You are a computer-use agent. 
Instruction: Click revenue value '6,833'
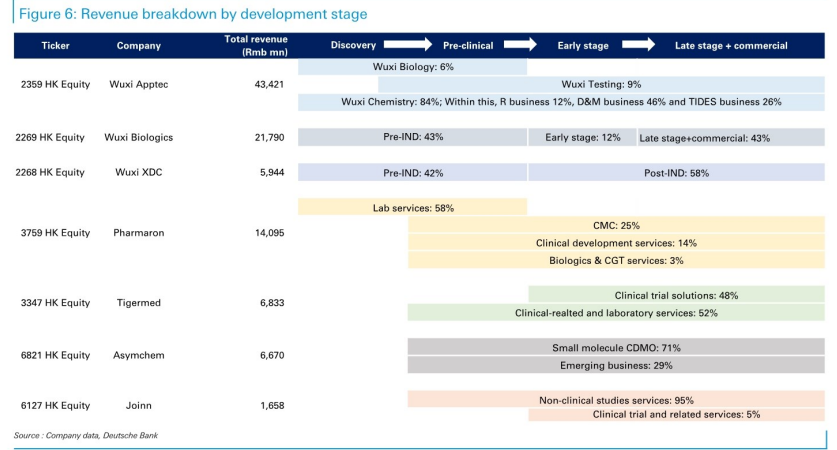point(272,303)
